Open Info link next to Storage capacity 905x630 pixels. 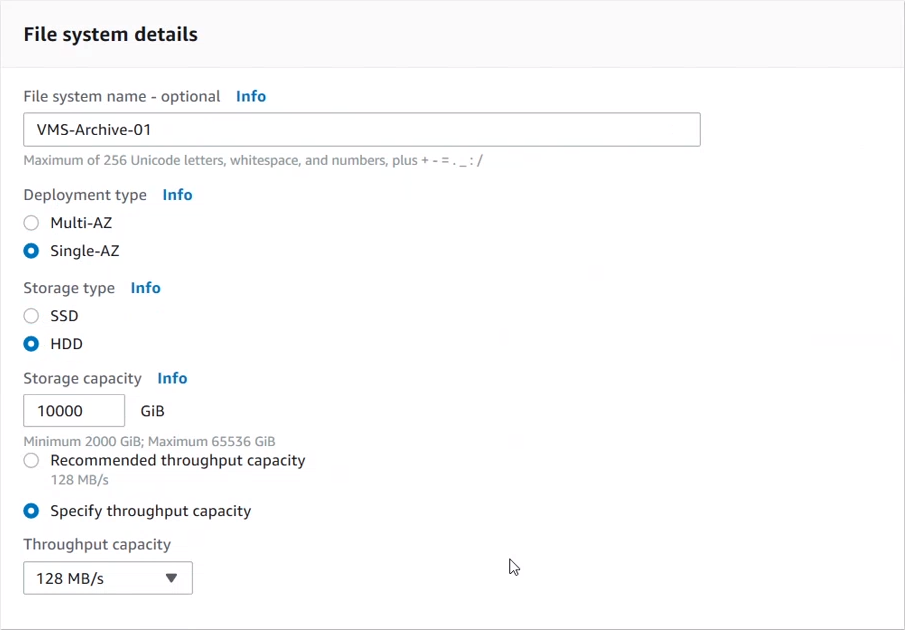(172, 378)
